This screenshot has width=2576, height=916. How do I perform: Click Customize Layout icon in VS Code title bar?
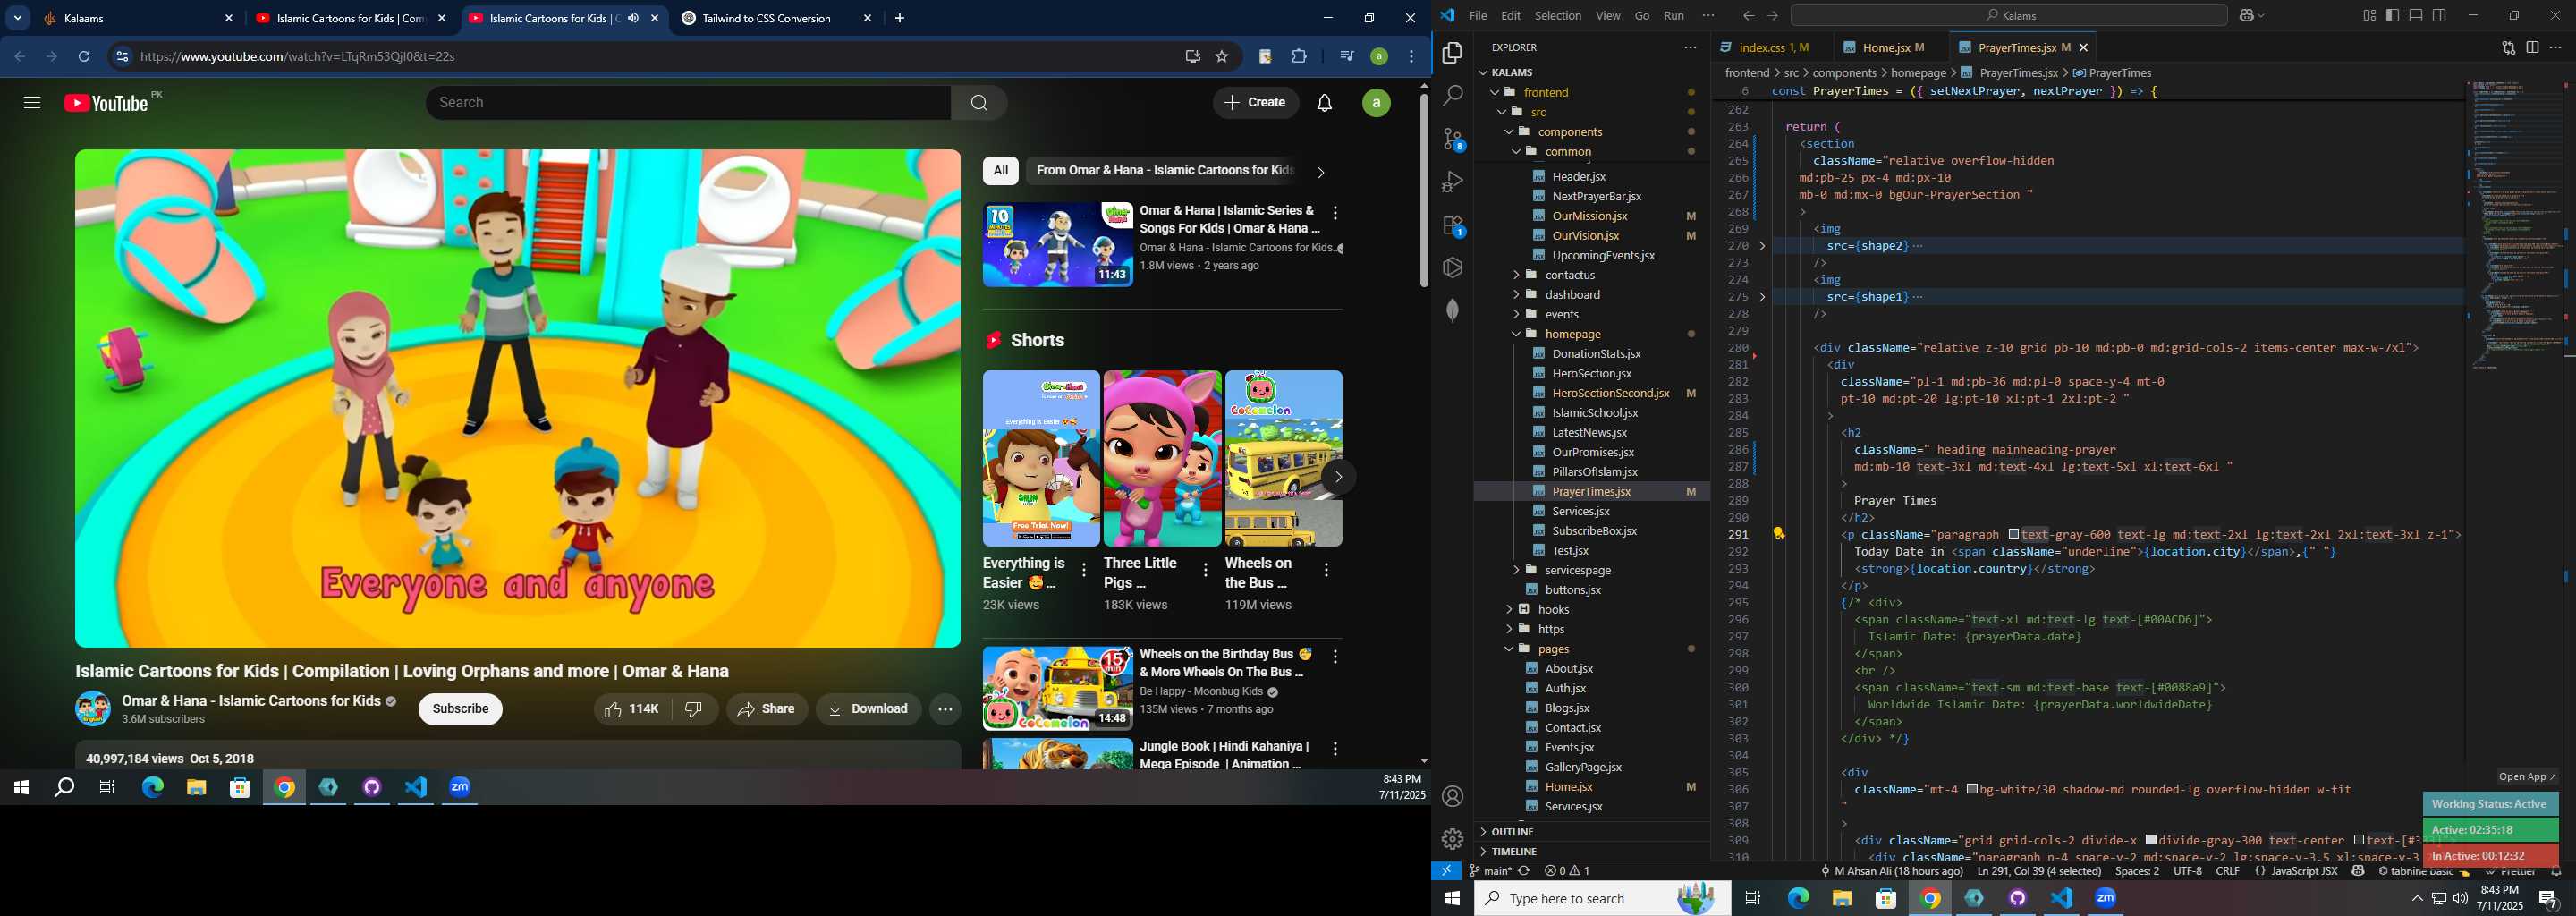[x=2370, y=15]
